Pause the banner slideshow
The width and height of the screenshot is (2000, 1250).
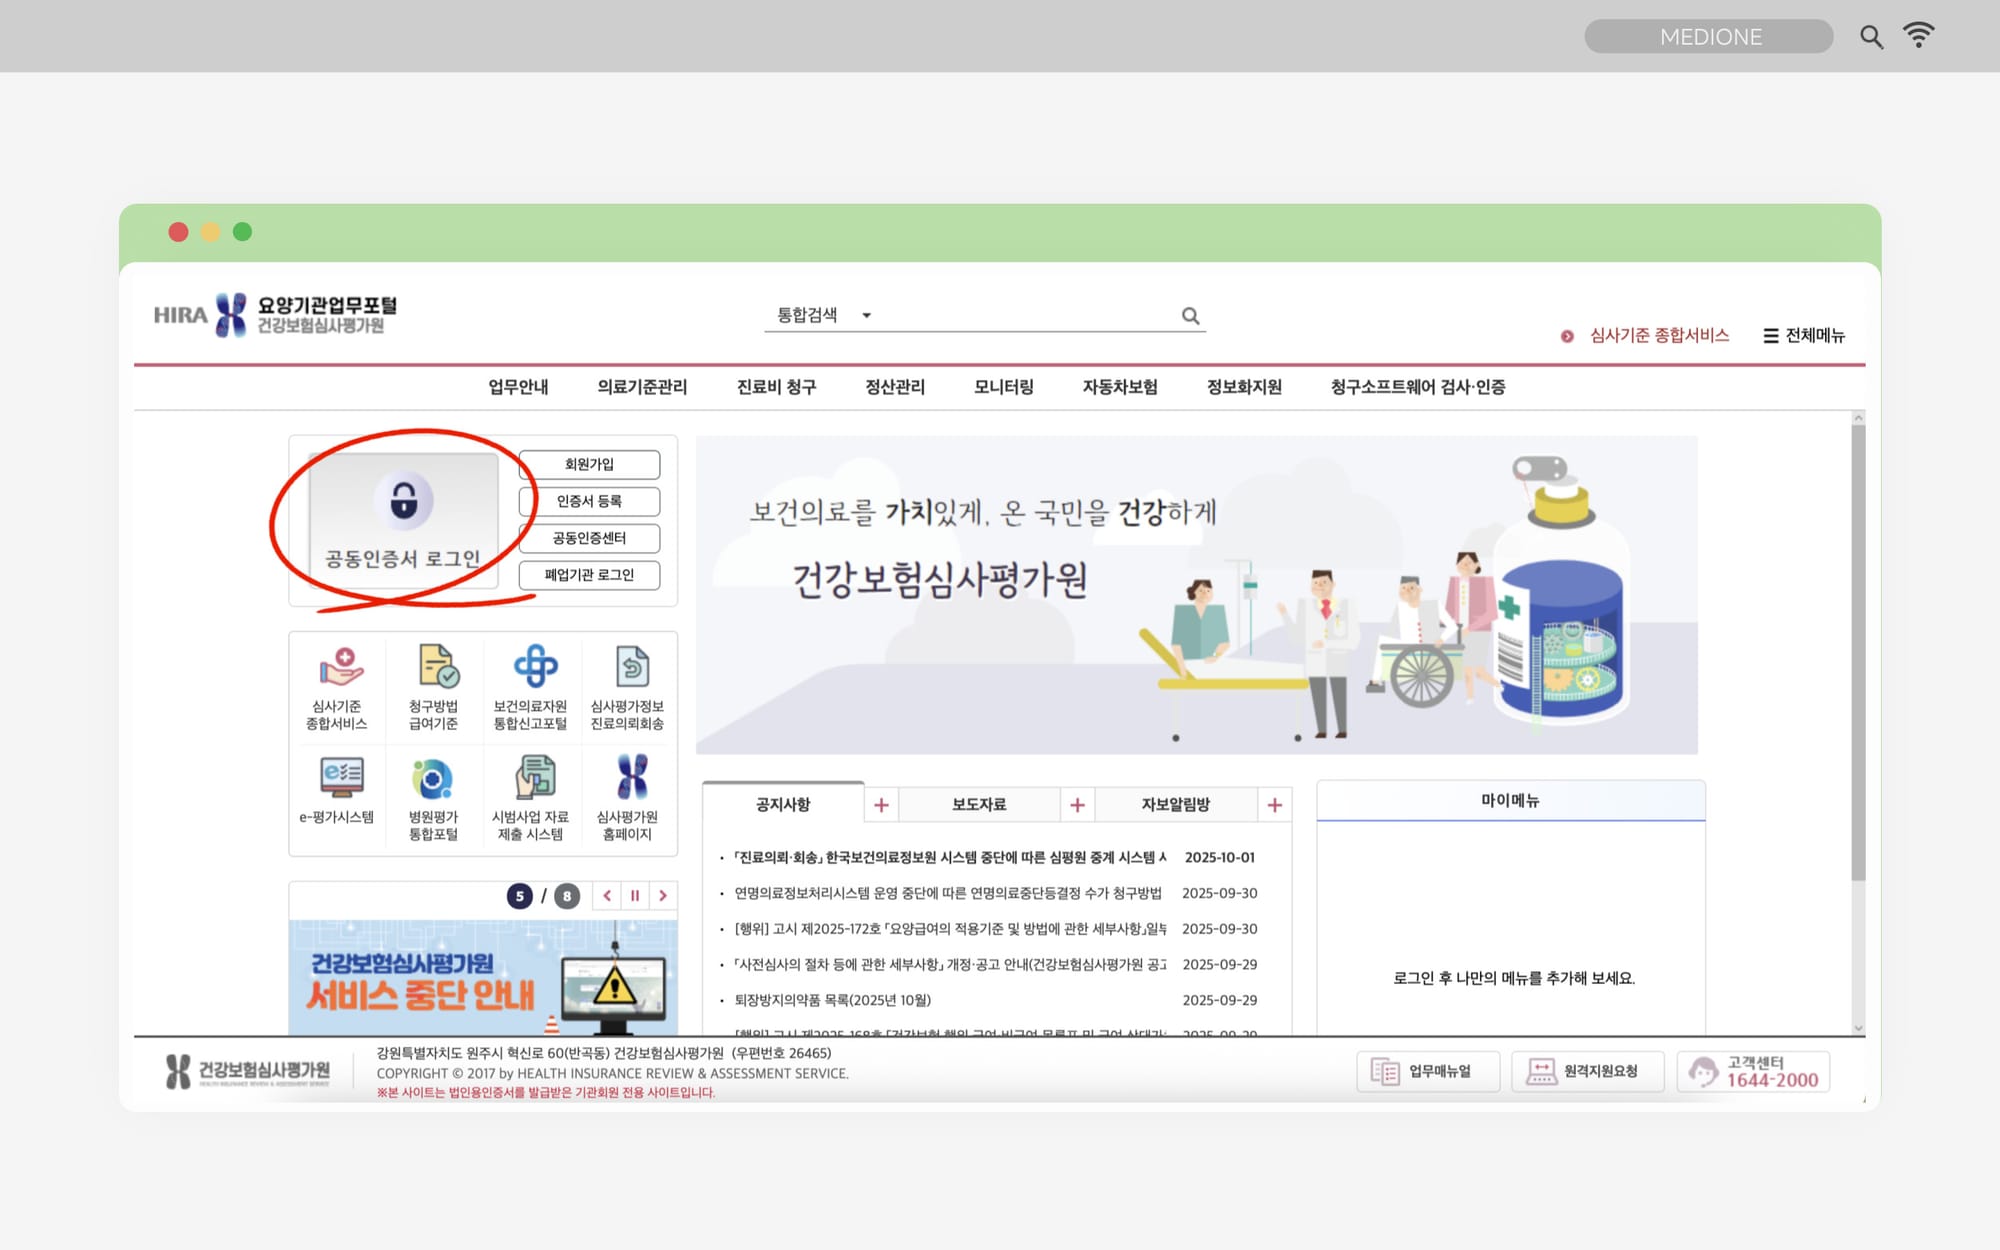(635, 896)
